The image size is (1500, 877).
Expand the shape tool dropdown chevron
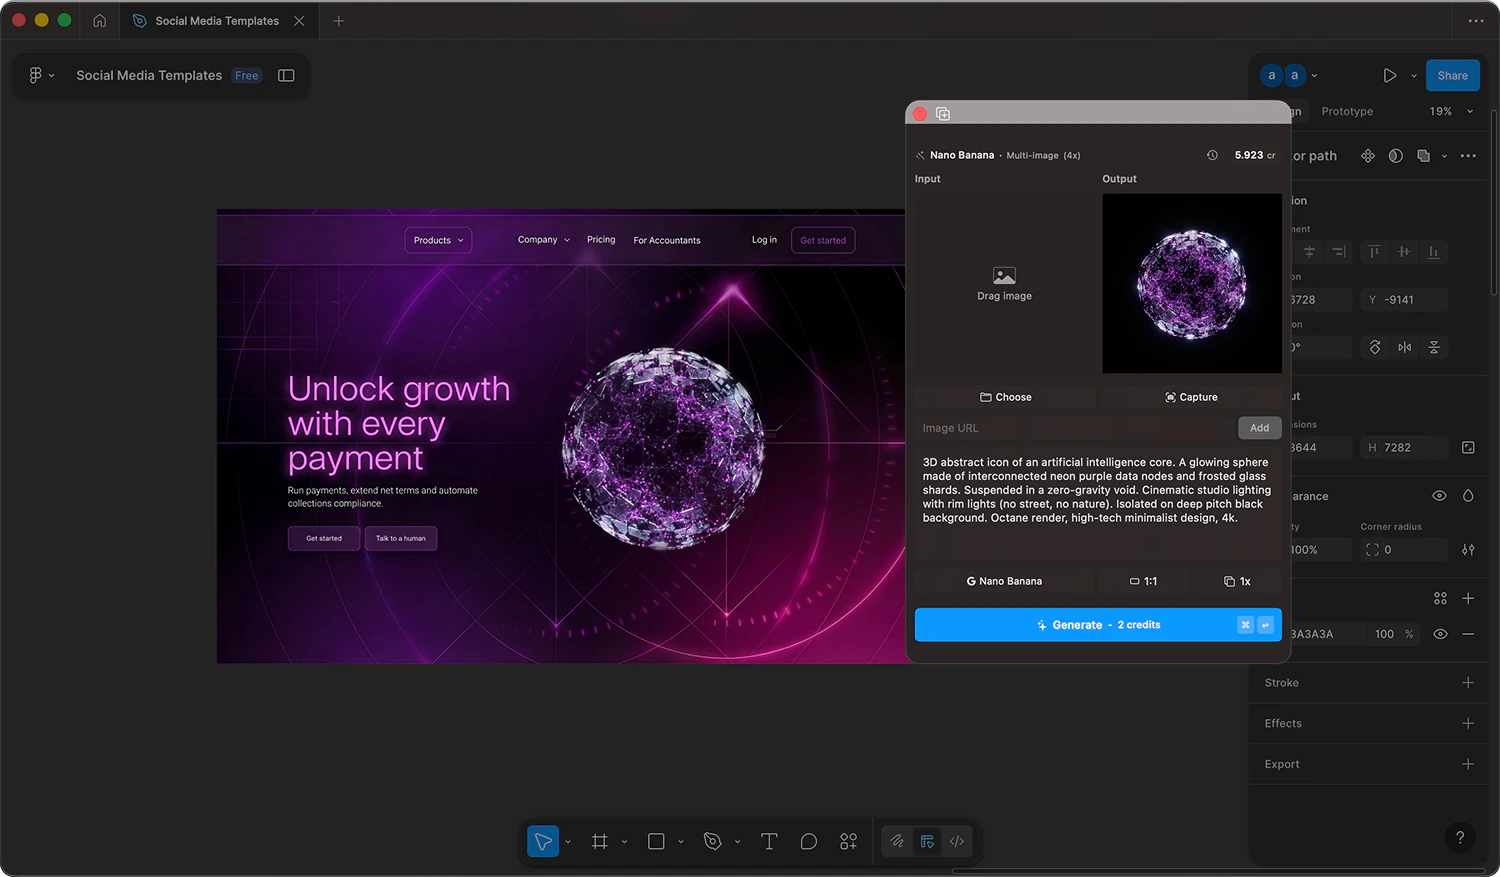point(681,841)
